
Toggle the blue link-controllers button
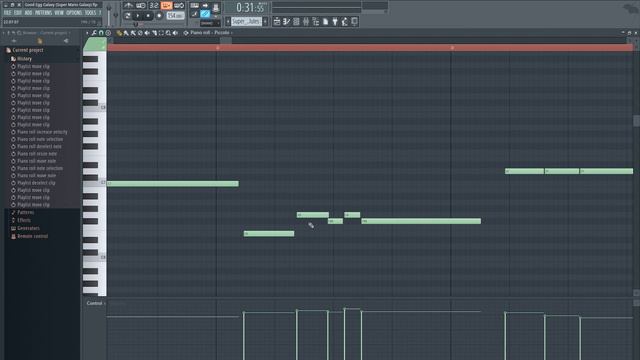[x=205, y=14]
